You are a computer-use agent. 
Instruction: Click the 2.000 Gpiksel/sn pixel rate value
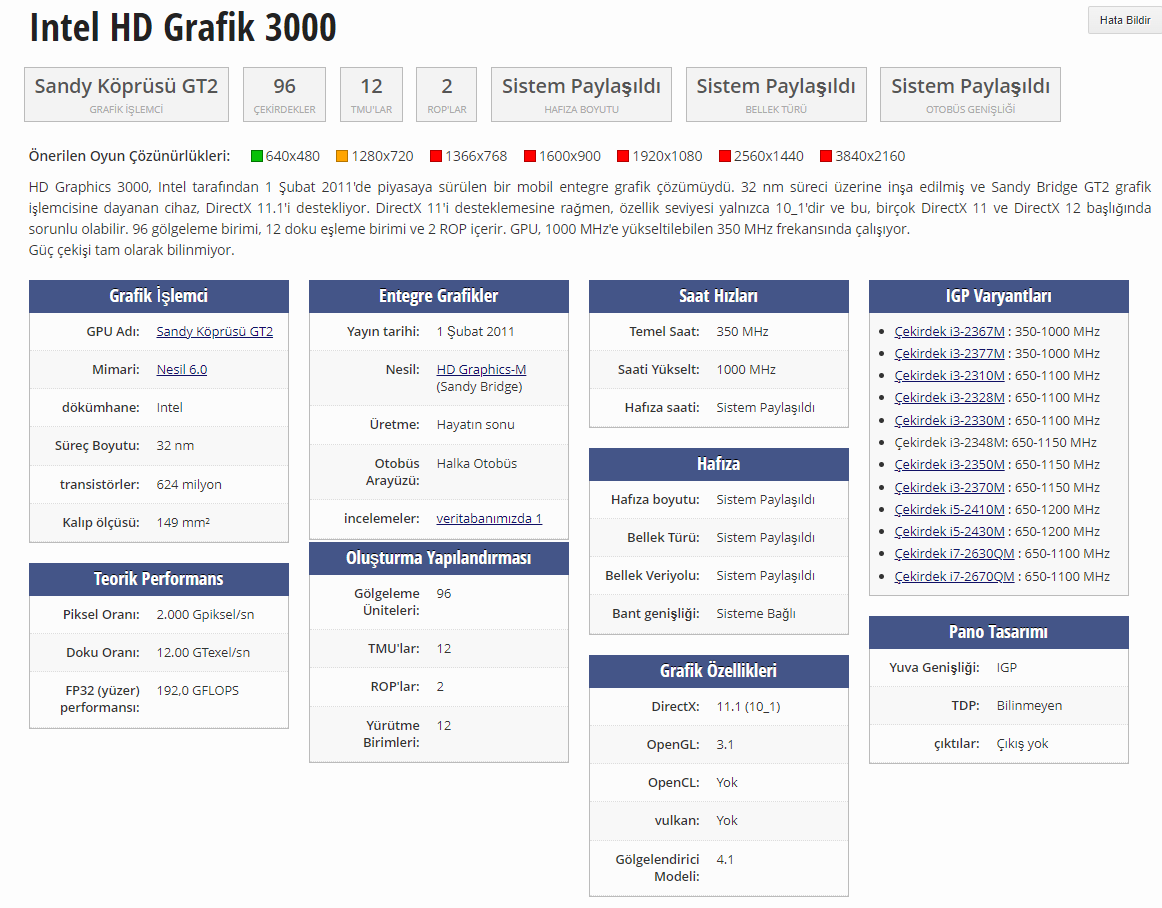[x=205, y=614]
